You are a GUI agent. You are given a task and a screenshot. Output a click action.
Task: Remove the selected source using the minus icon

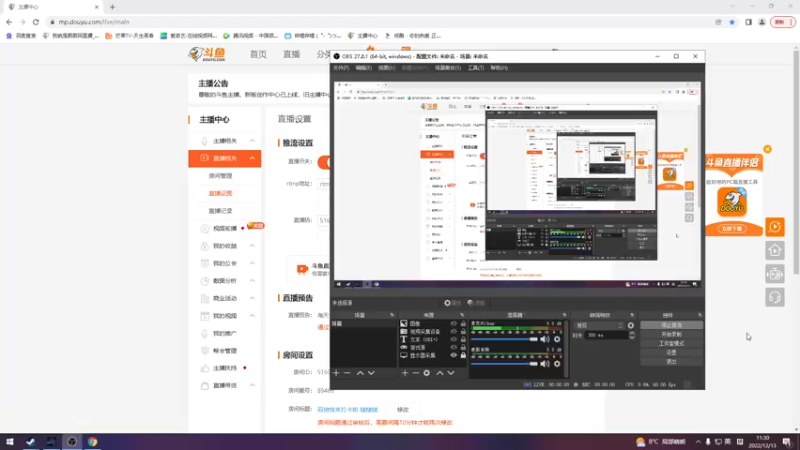[x=416, y=373]
